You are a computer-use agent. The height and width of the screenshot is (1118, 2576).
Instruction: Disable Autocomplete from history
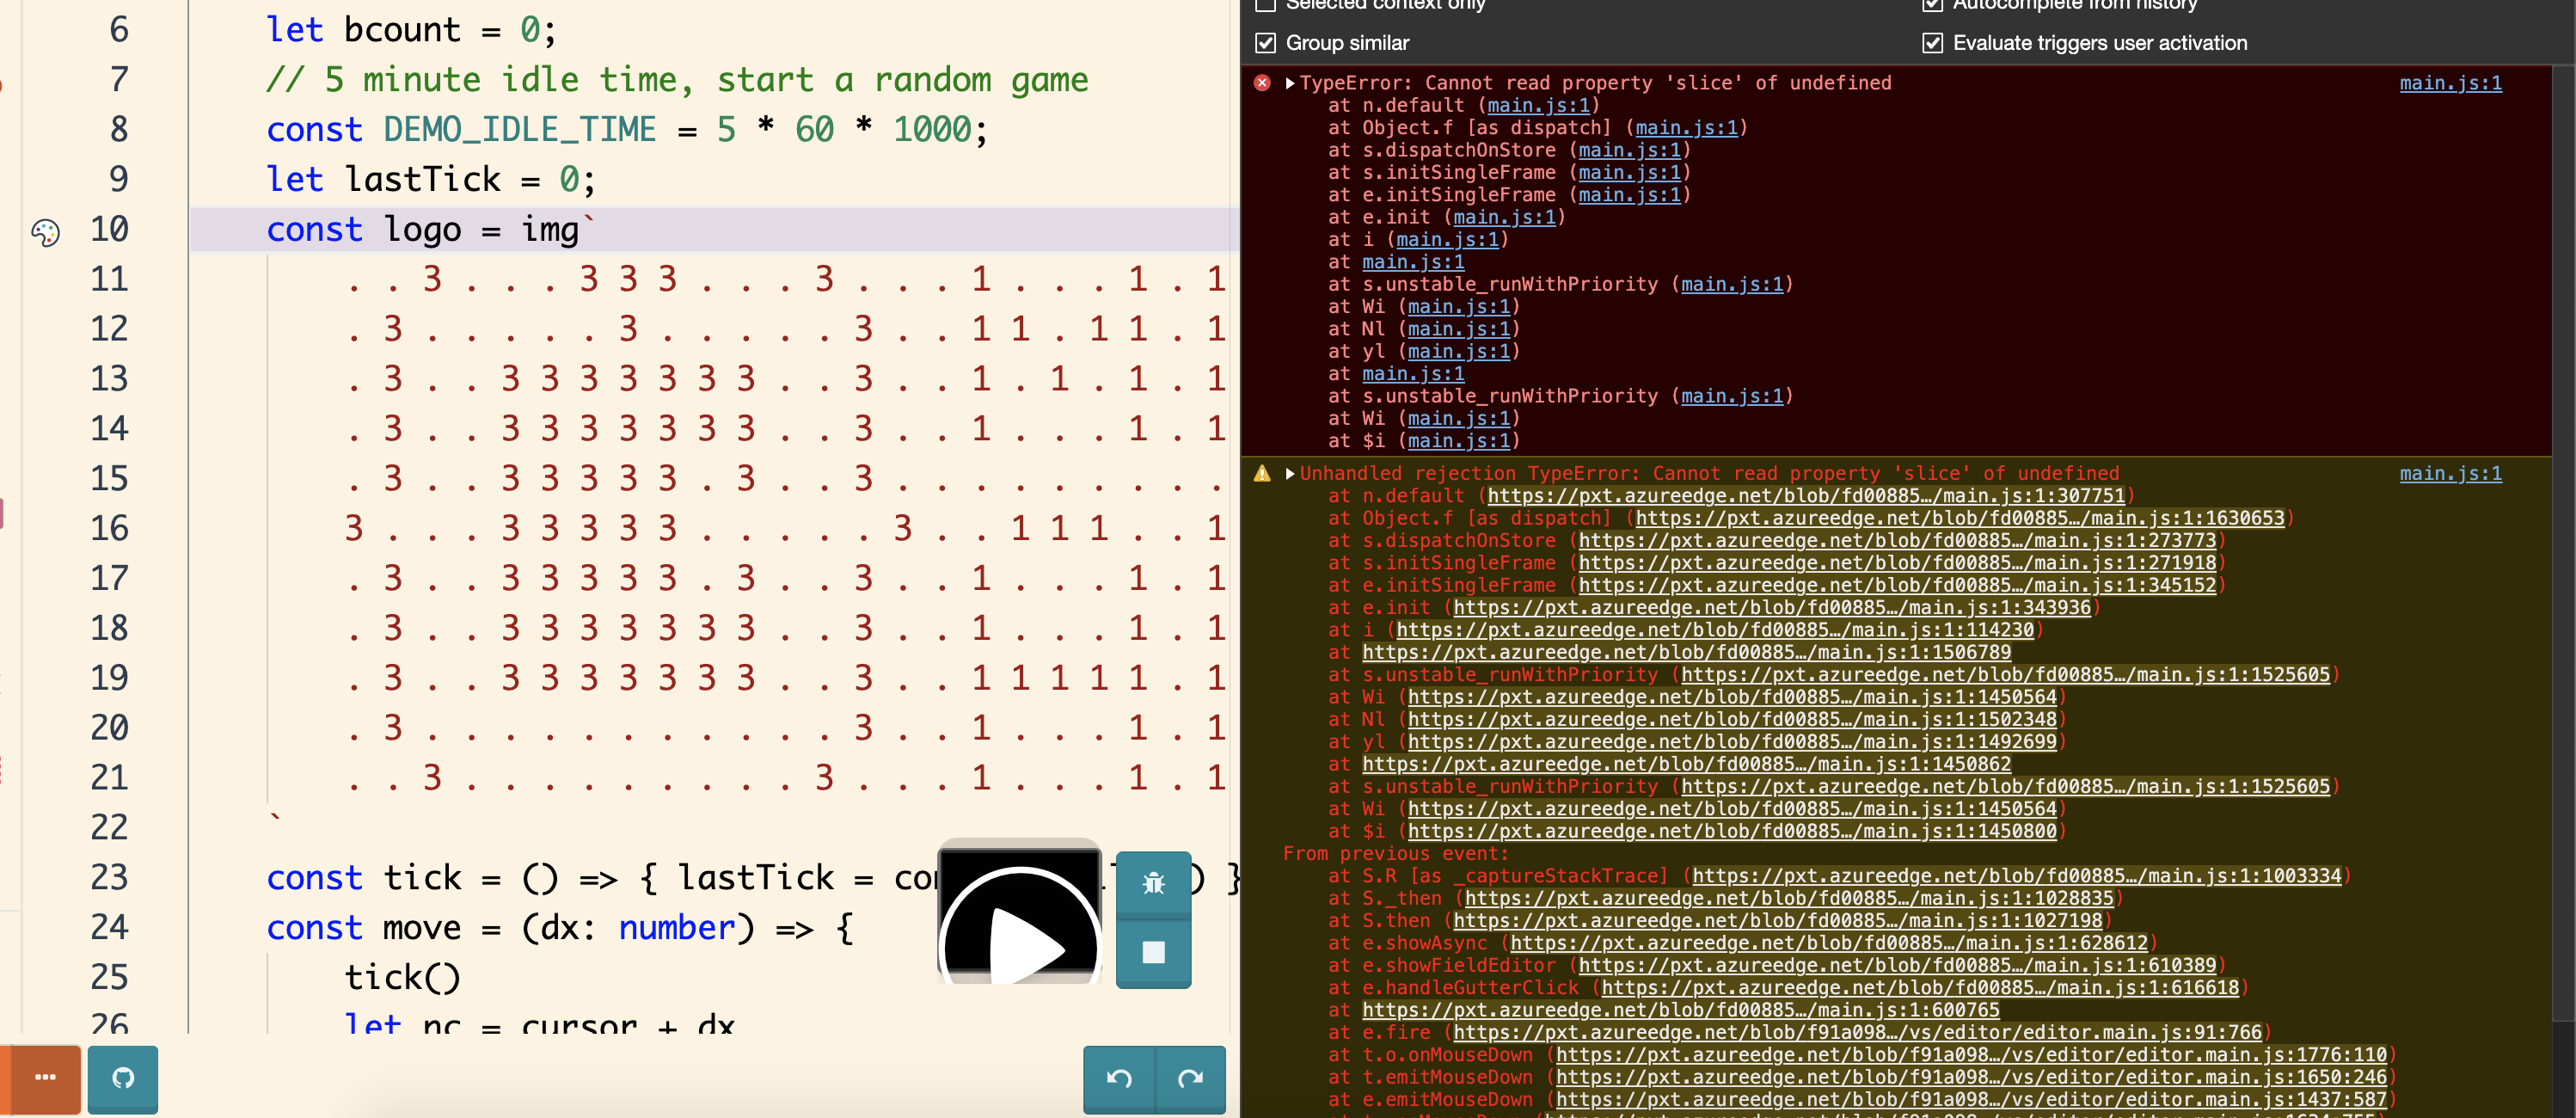pos(1933,6)
